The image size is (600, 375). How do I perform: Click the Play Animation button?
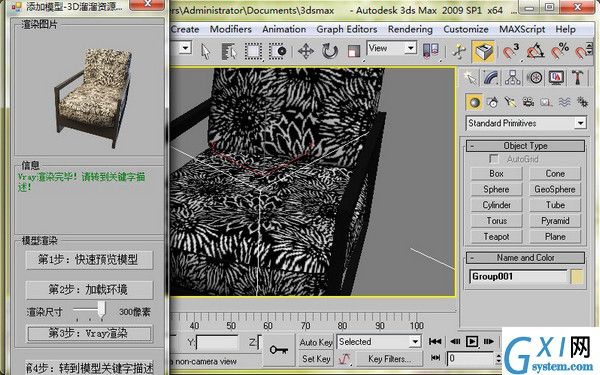click(x=472, y=341)
